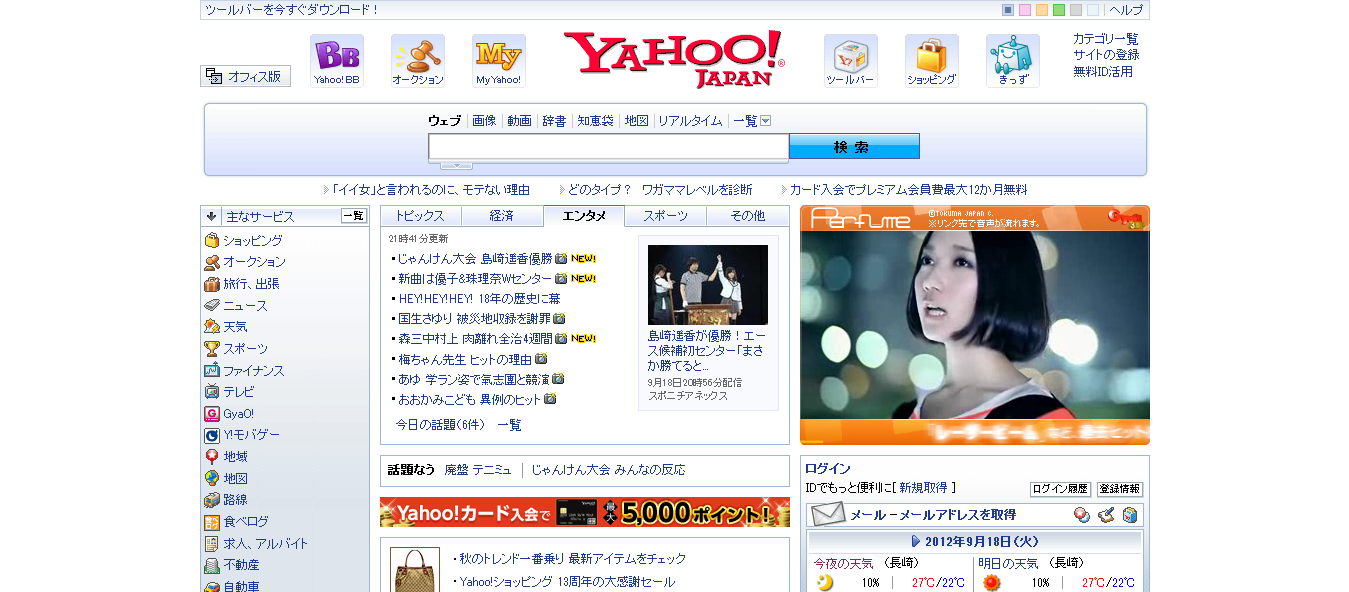1349x592 pixels.
Task: Switch to the 経済 tab
Action: click(502, 216)
